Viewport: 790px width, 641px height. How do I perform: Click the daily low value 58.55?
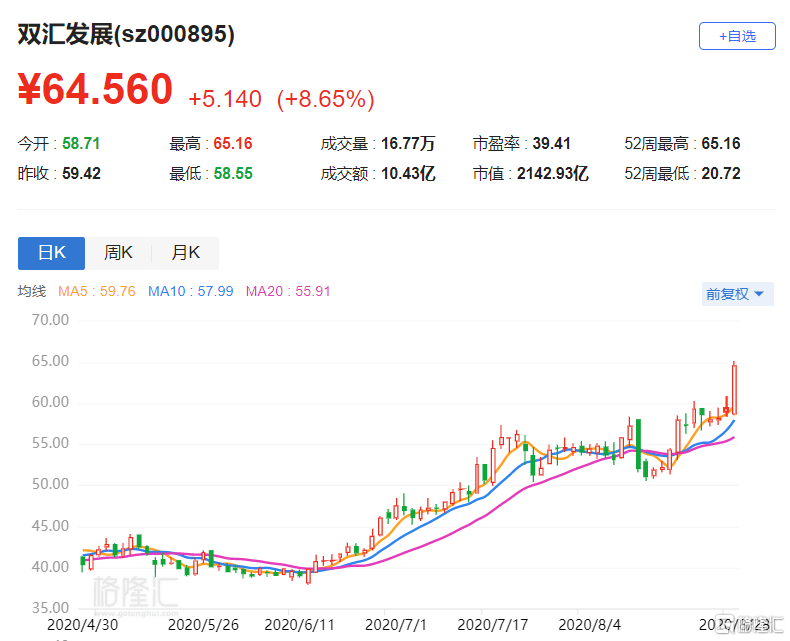coord(233,174)
